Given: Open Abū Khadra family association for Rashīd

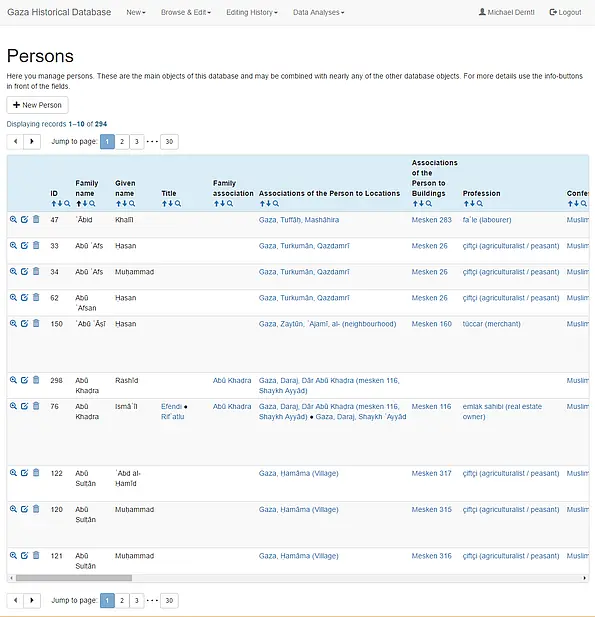Looking at the screenshot, I should (x=232, y=381).
